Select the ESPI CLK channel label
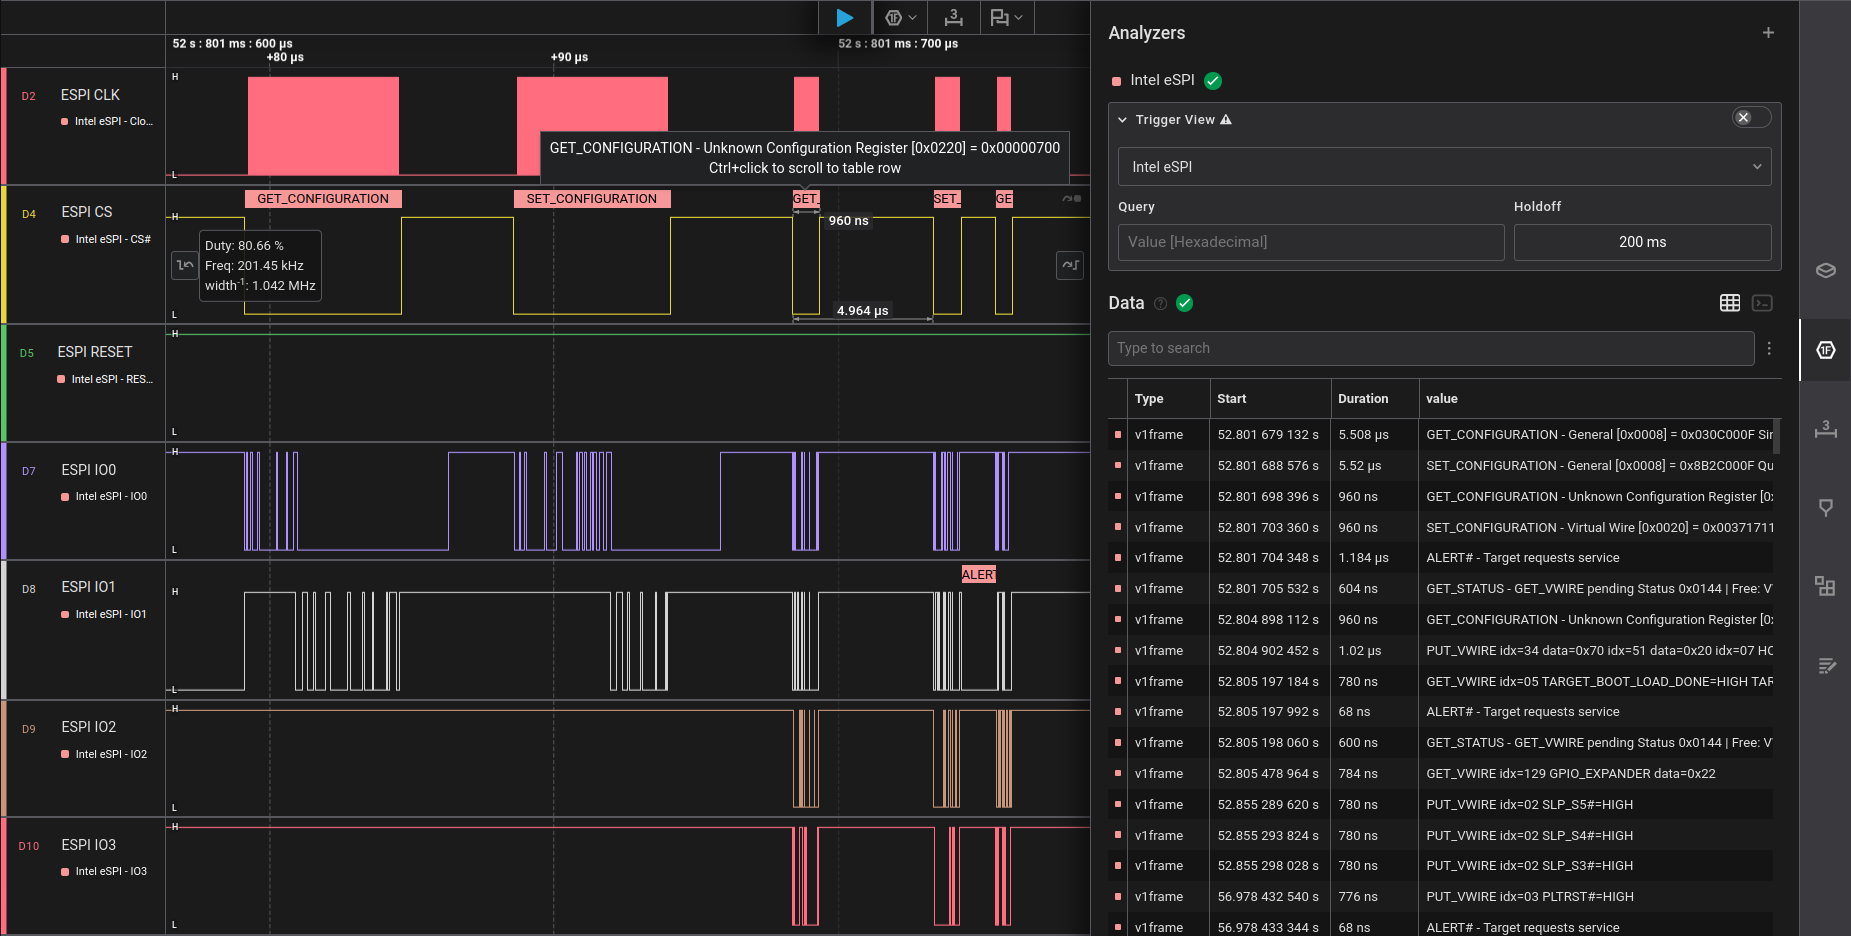The image size is (1851, 936). pos(90,95)
